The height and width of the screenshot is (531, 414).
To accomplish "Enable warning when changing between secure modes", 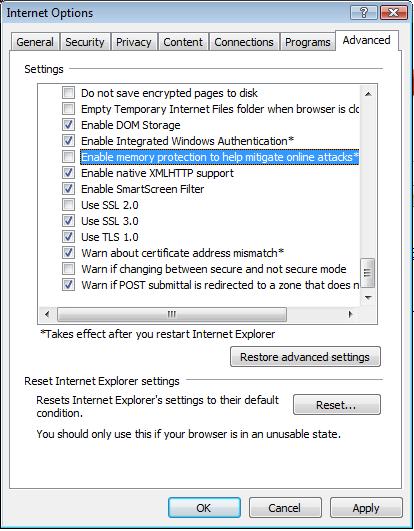I will tap(68, 269).
